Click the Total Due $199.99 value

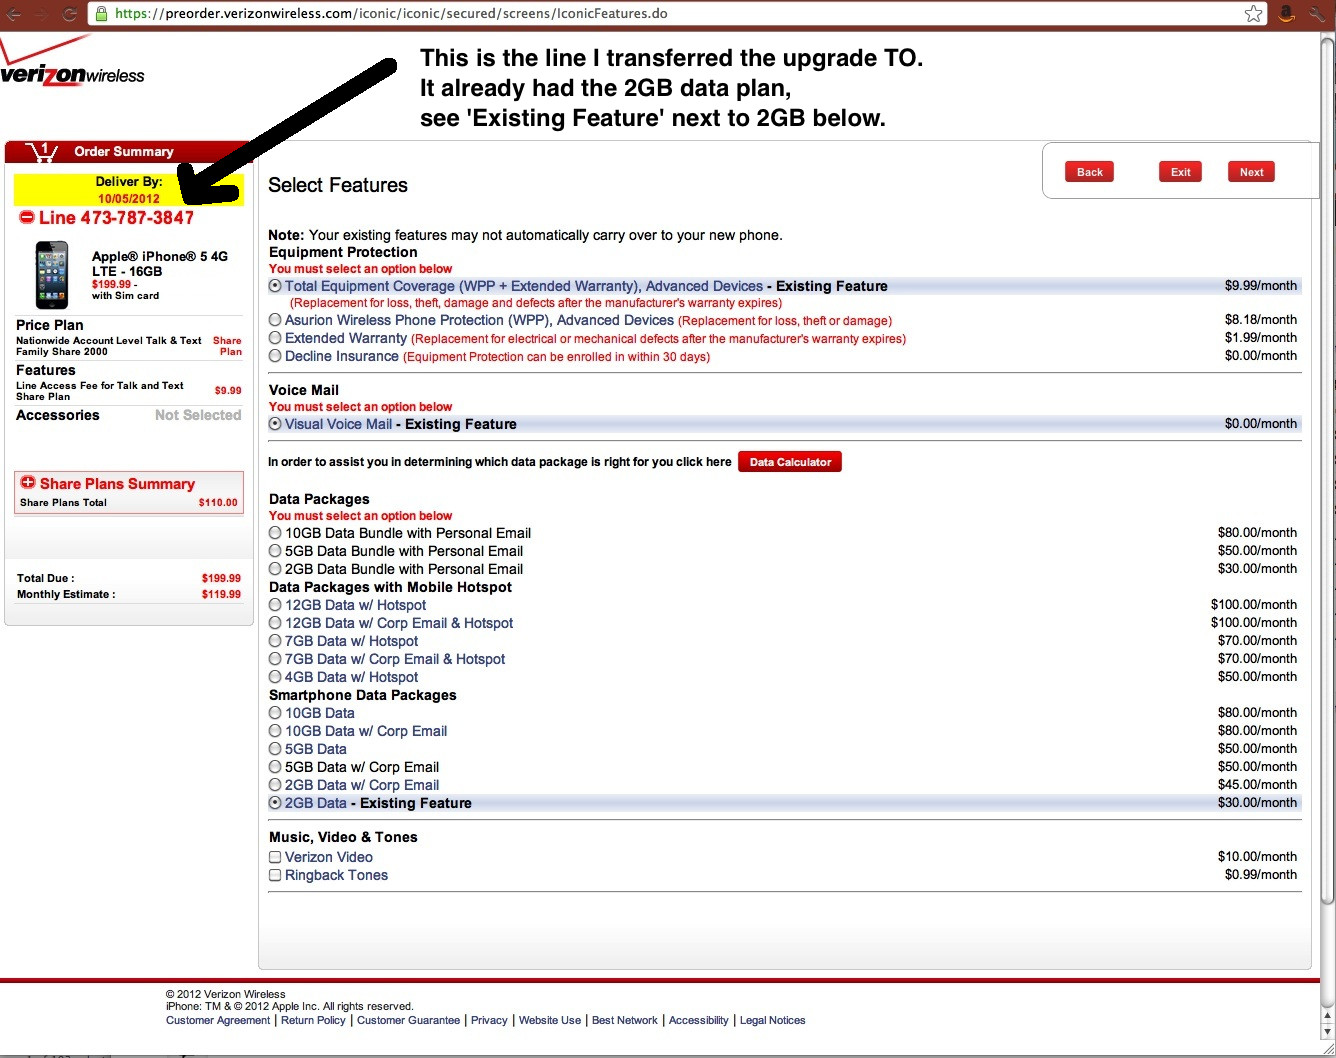[x=221, y=578]
